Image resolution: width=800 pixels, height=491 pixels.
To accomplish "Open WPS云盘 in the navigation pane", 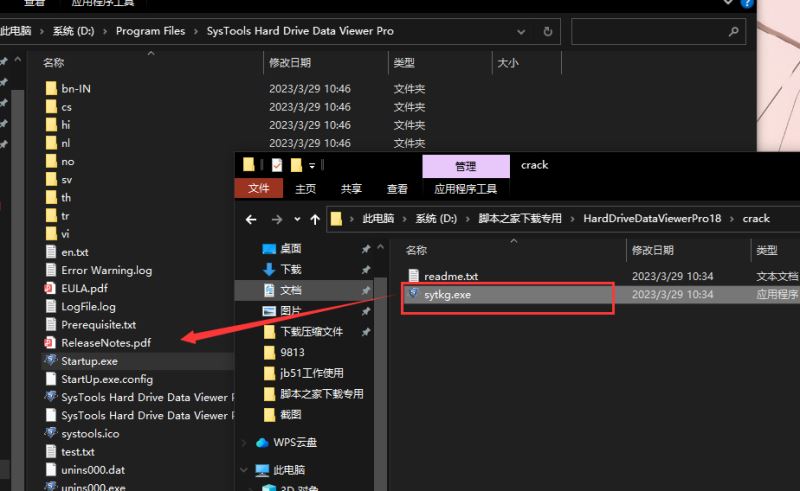I will [x=294, y=443].
